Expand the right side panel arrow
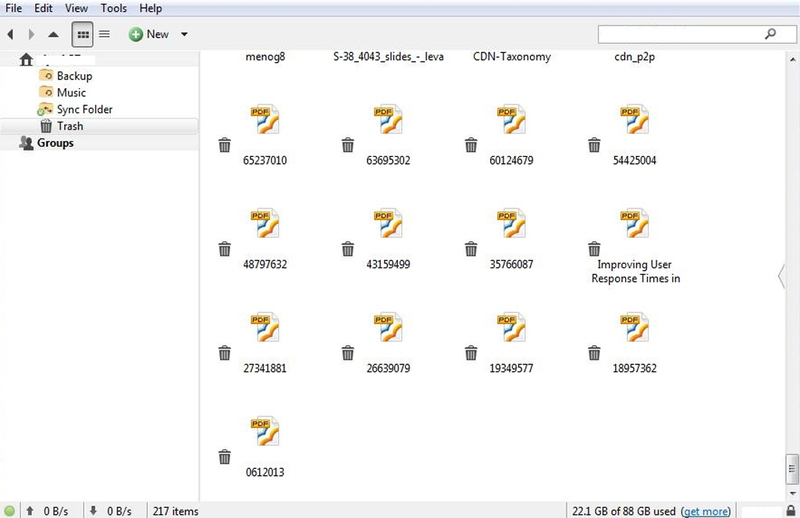 coord(782,276)
